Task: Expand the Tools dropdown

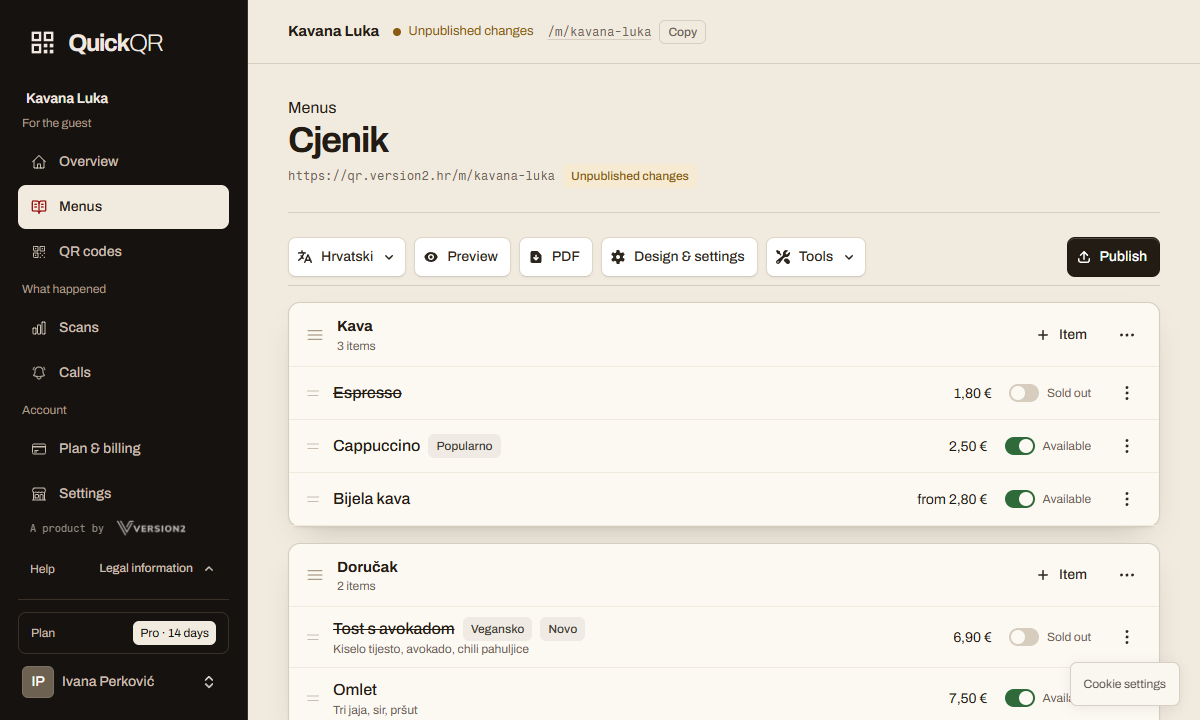Action: tap(816, 257)
